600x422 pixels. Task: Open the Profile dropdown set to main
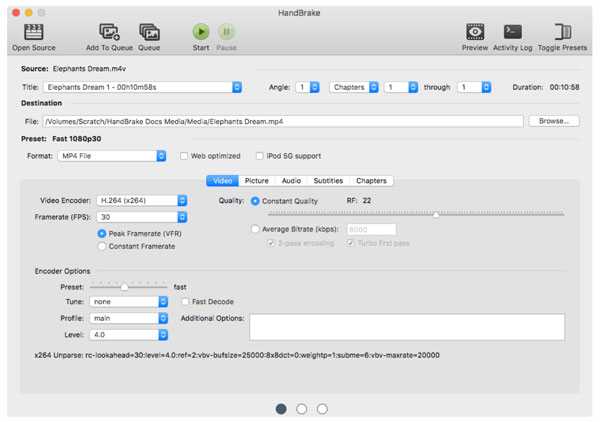(129, 318)
